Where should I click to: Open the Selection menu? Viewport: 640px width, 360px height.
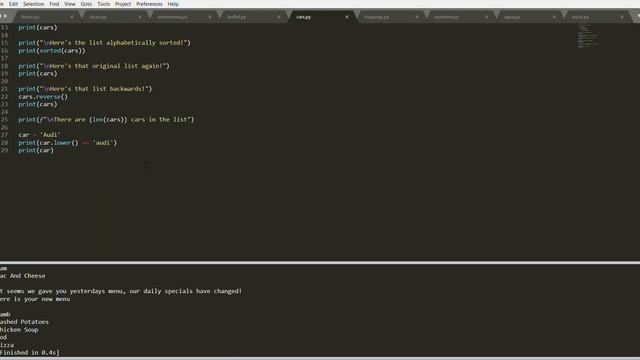33,4
